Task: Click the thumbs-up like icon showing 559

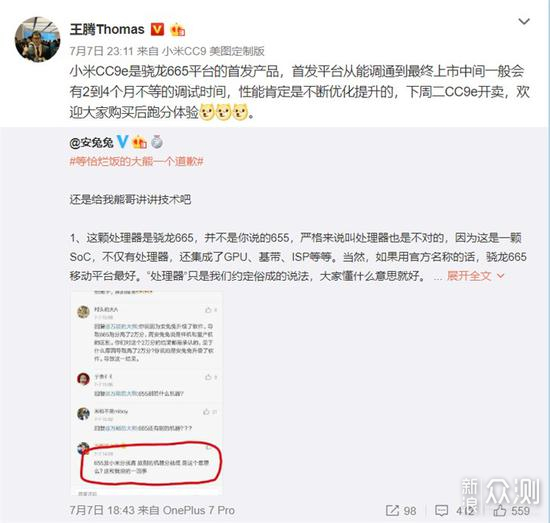Action: 499,510
